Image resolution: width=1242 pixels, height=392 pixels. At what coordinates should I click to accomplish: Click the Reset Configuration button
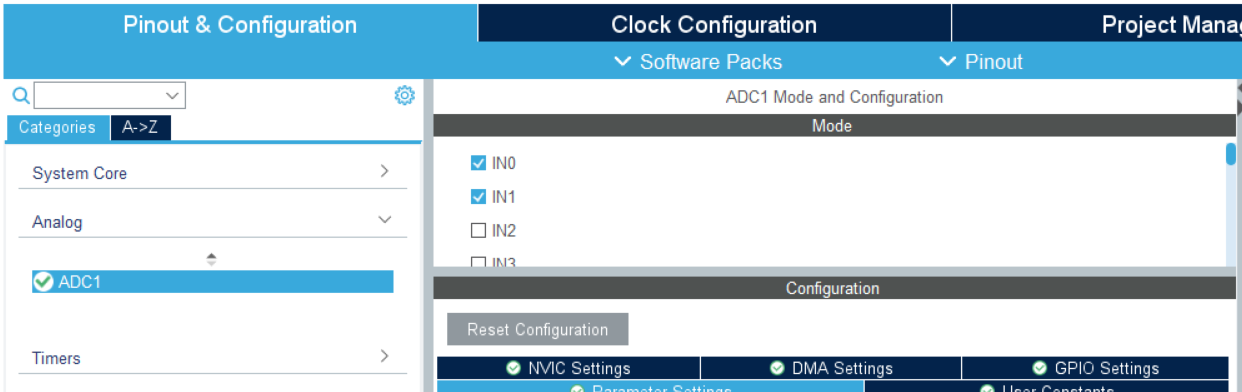[x=538, y=329]
